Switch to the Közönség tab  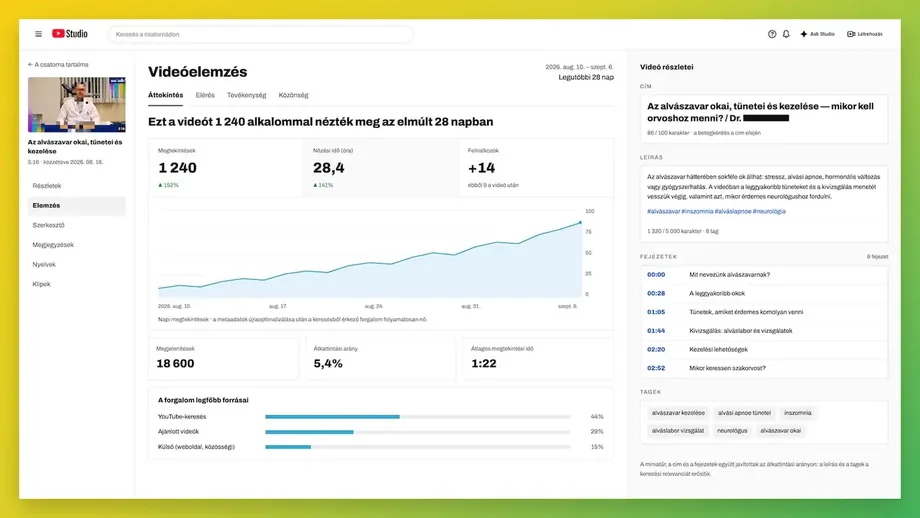pyautogui.click(x=293, y=95)
